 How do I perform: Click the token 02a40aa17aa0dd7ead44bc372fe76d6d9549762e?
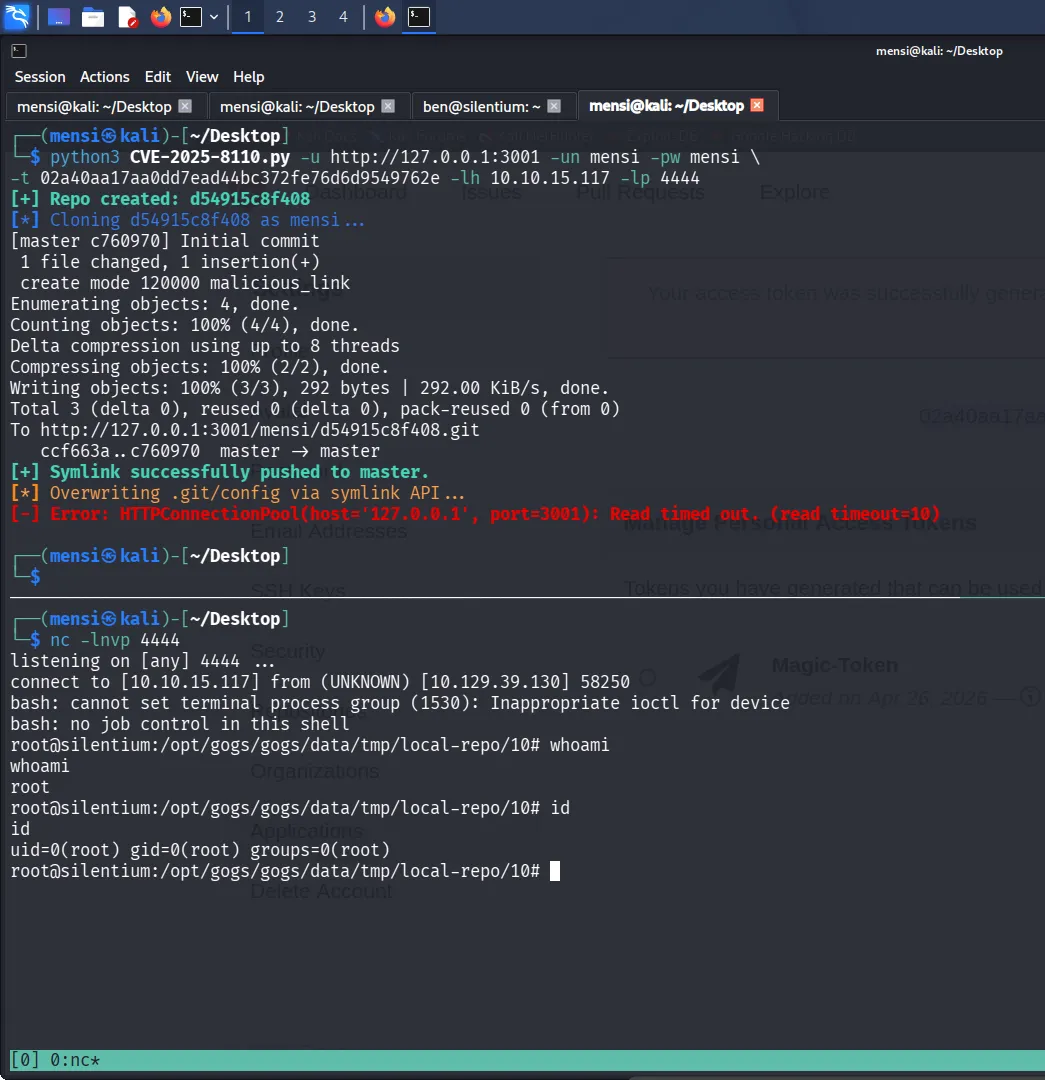(240, 178)
